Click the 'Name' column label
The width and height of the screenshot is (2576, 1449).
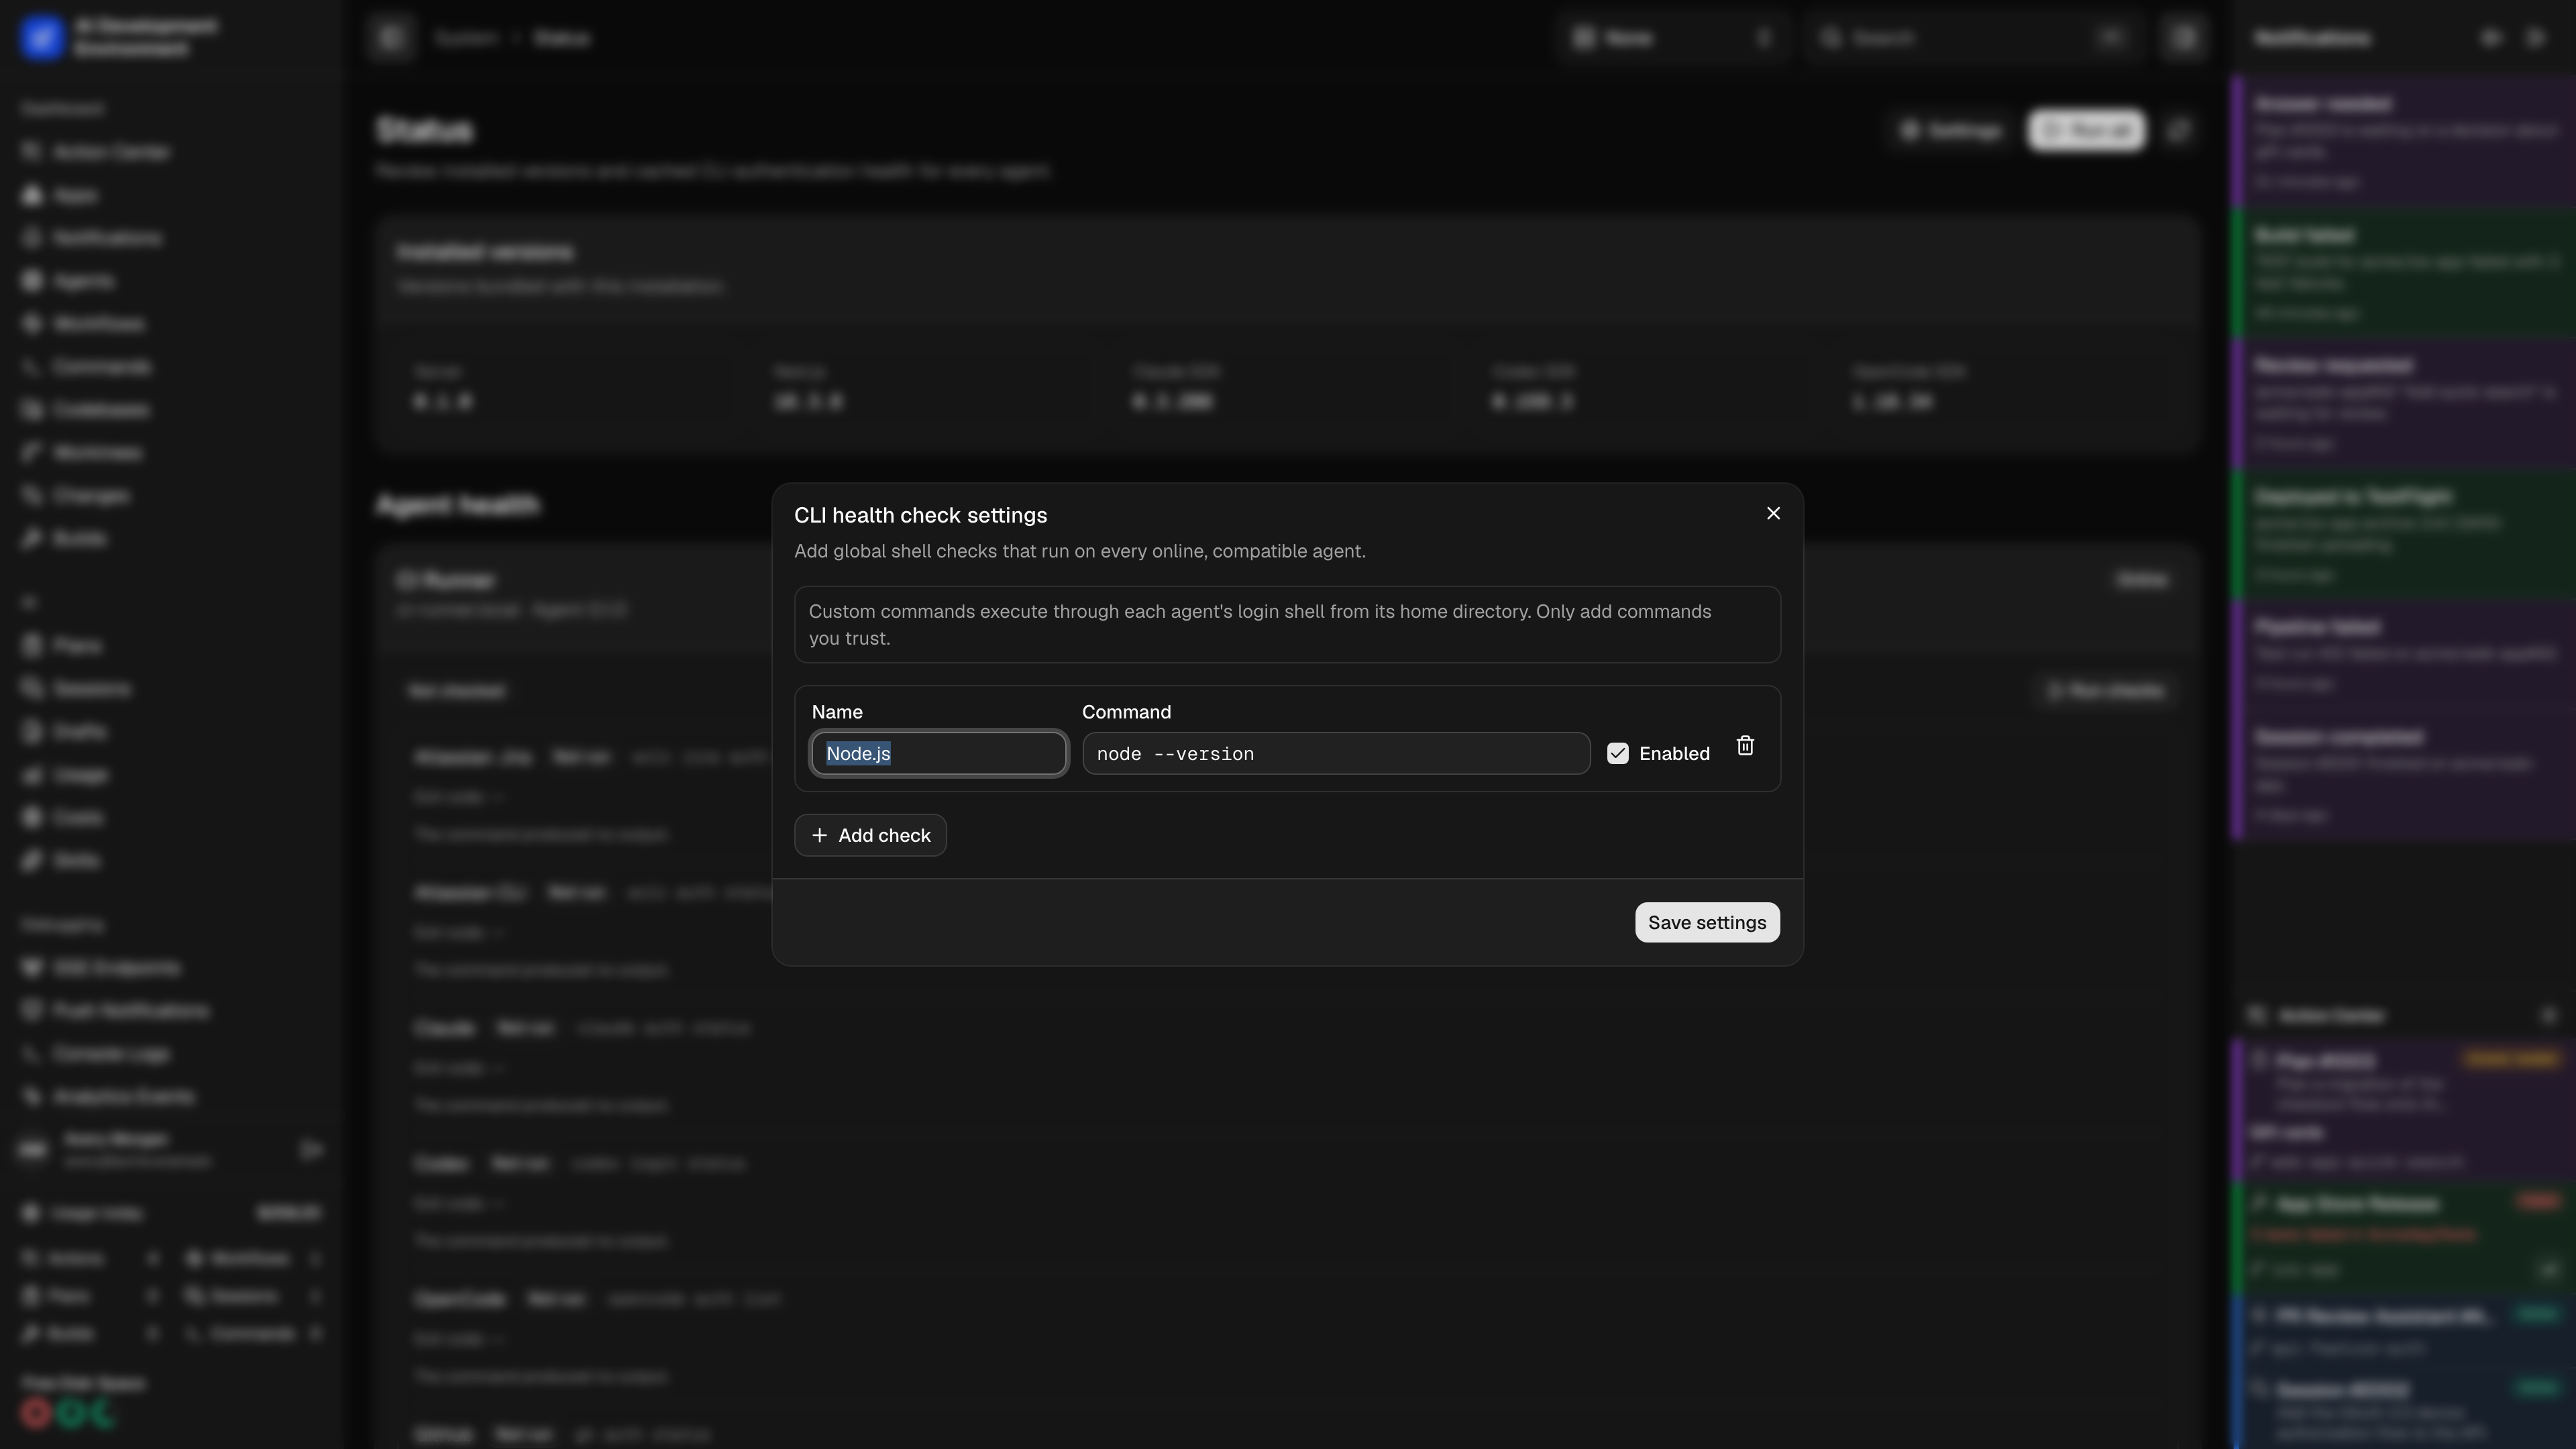coord(837,712)
